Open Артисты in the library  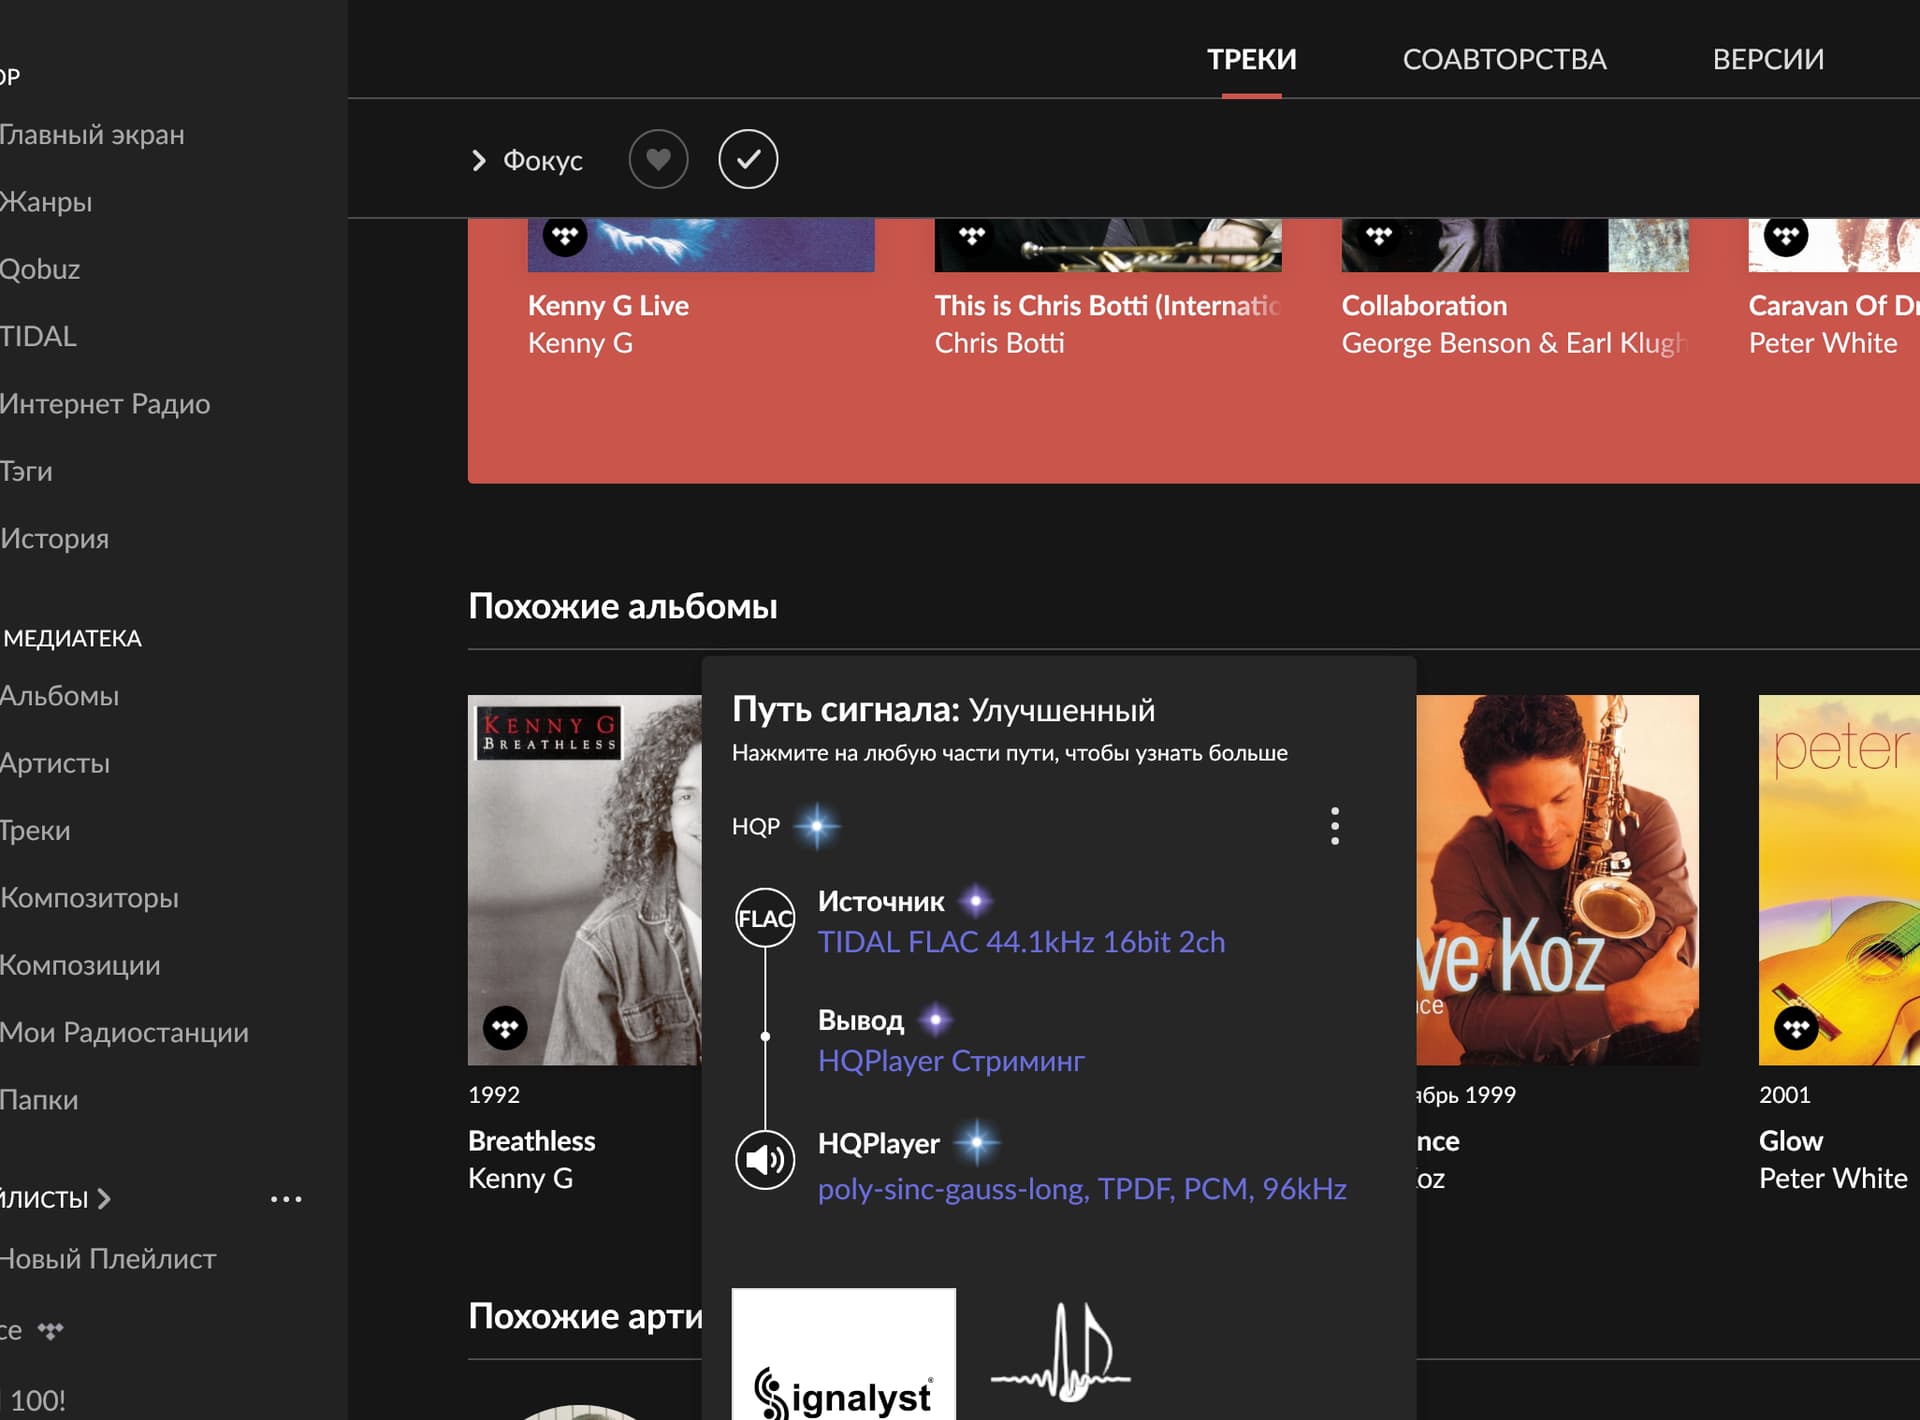click(55, 763)
